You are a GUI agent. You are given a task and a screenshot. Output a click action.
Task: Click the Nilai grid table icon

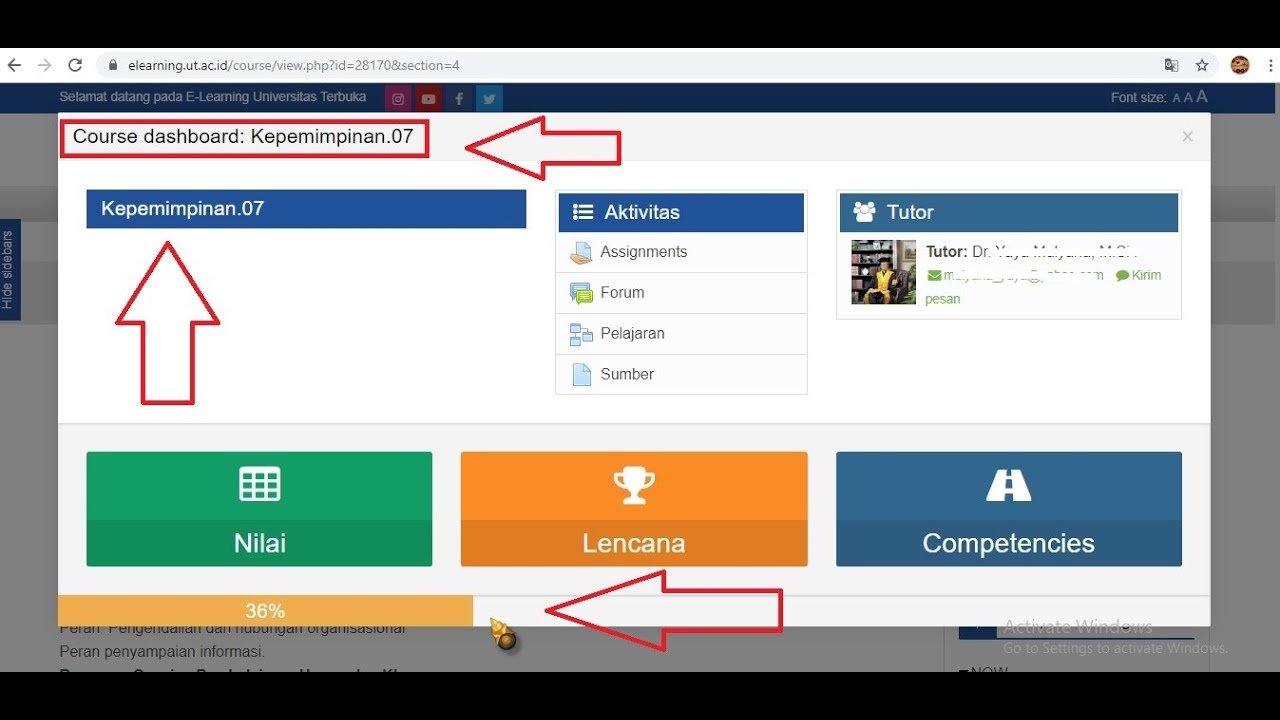coord(260,484)
